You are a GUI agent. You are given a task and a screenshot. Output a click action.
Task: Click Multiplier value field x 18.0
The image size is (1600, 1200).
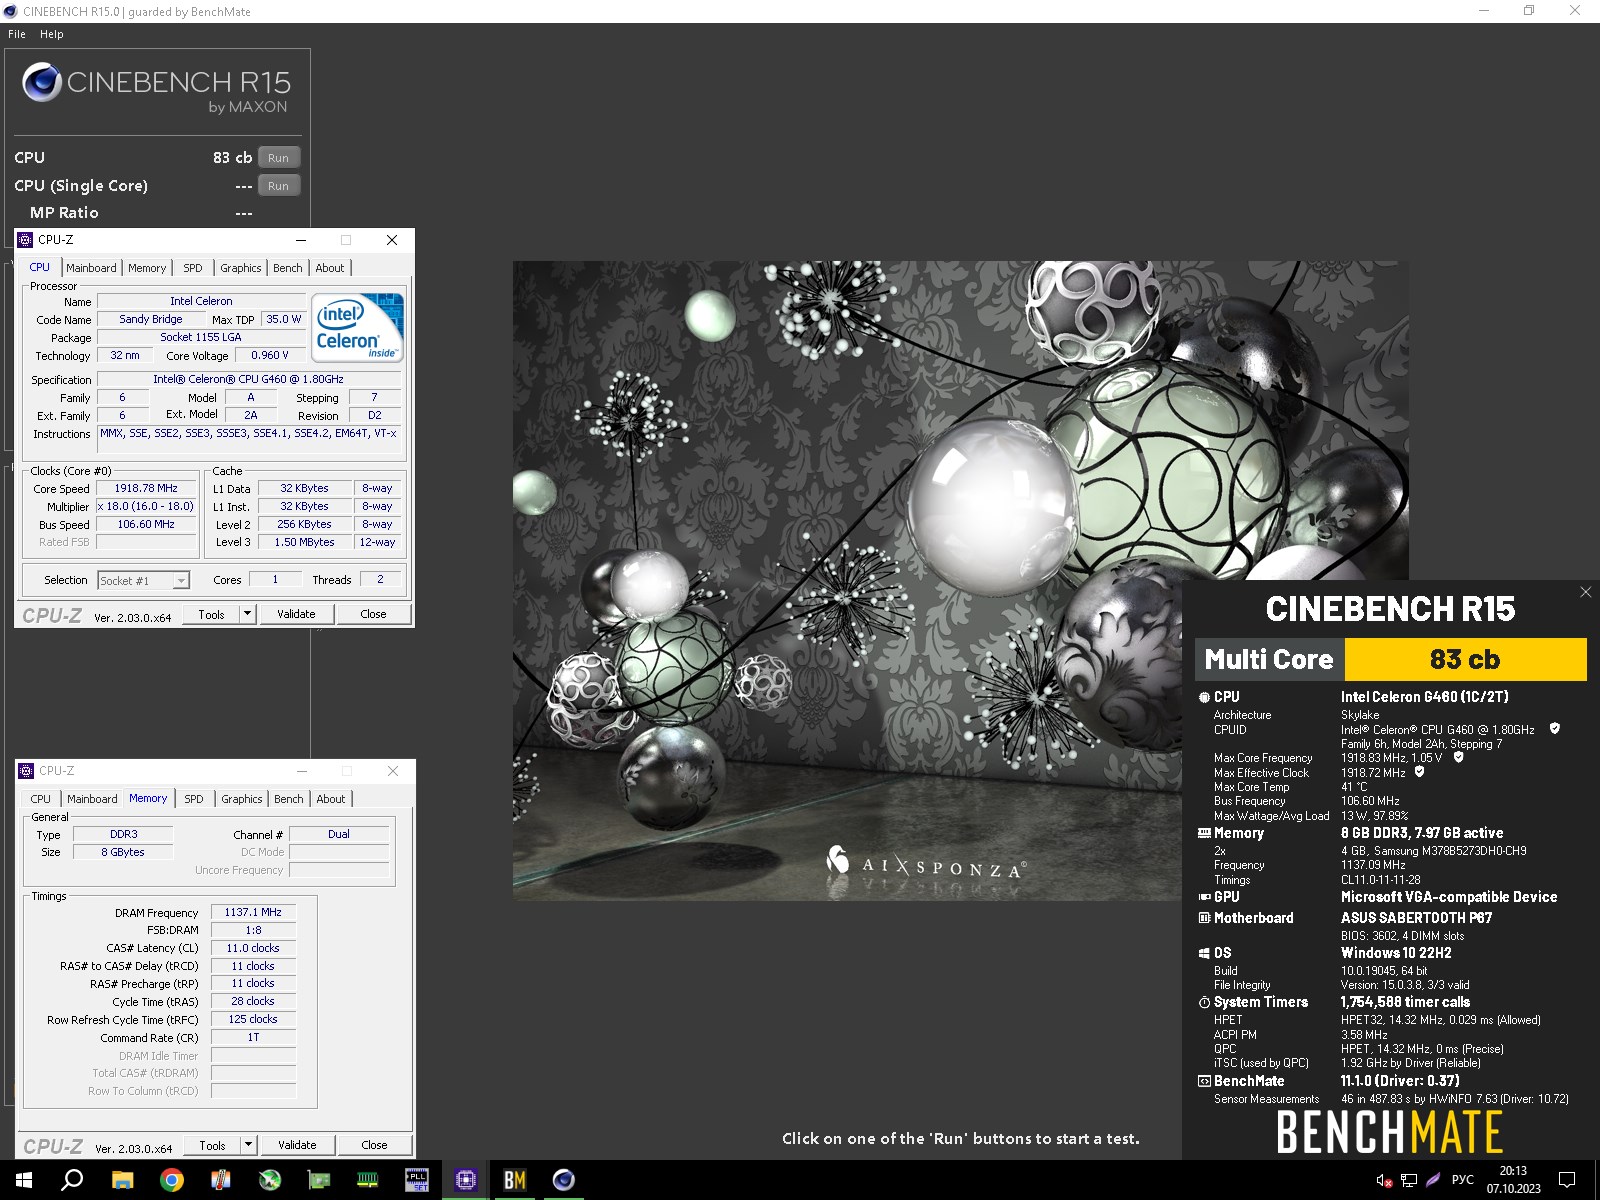[146, 506]
